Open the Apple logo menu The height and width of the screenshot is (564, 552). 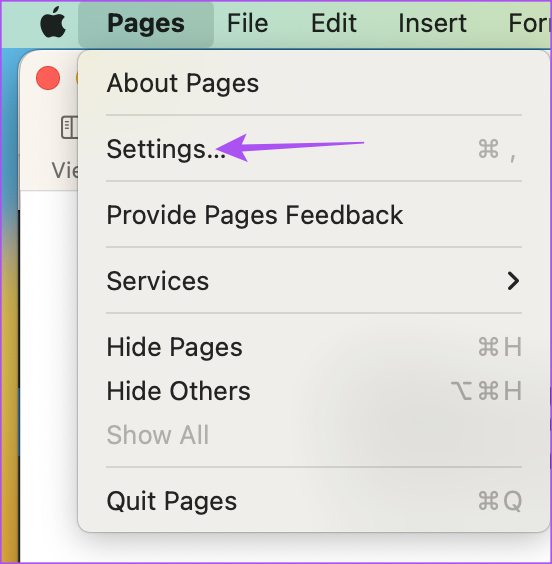(53, 23)
